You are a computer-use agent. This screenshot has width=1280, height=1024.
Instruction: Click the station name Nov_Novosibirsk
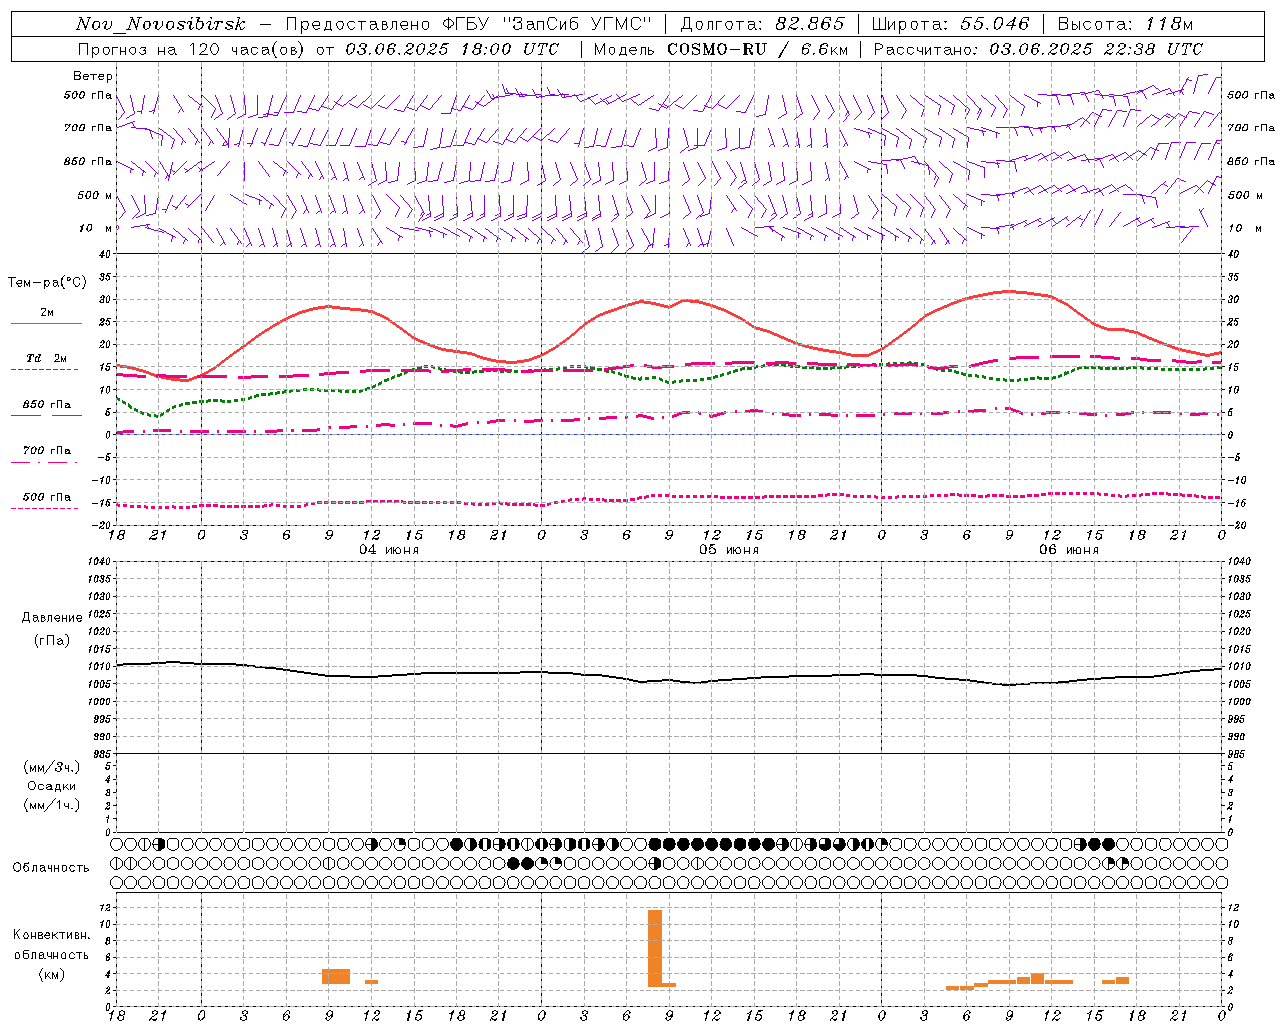pyautogui.click(x=161, y=24)
